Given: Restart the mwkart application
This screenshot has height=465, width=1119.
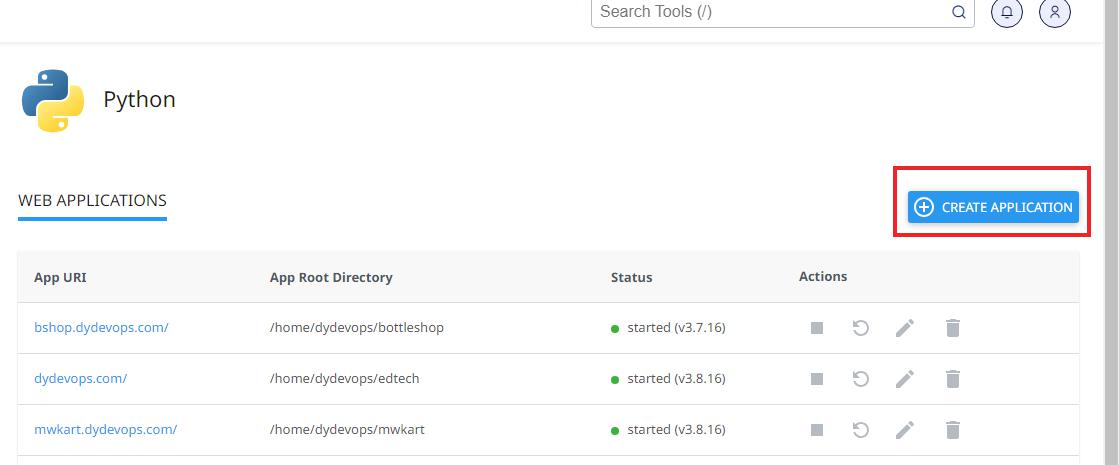Looking at the screenshot, I should (x=861, y=430).
